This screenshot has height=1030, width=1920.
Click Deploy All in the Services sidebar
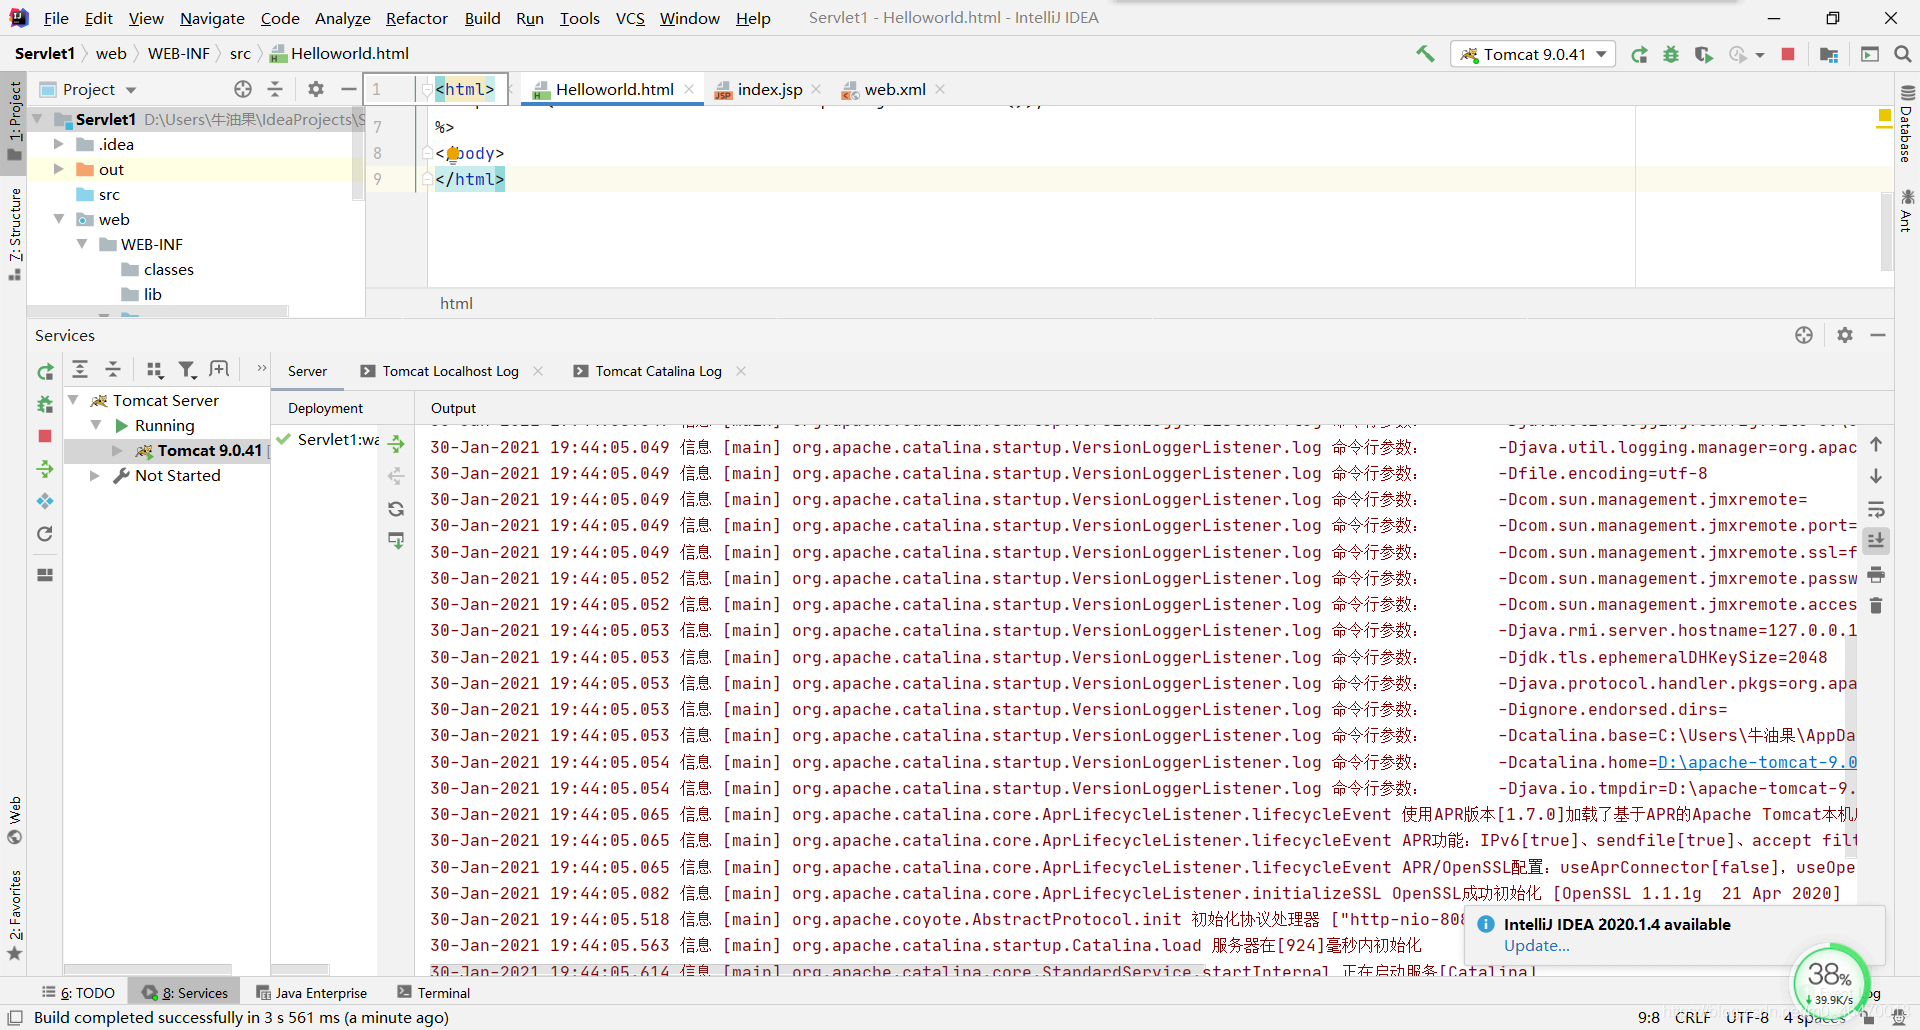[45, 468]
